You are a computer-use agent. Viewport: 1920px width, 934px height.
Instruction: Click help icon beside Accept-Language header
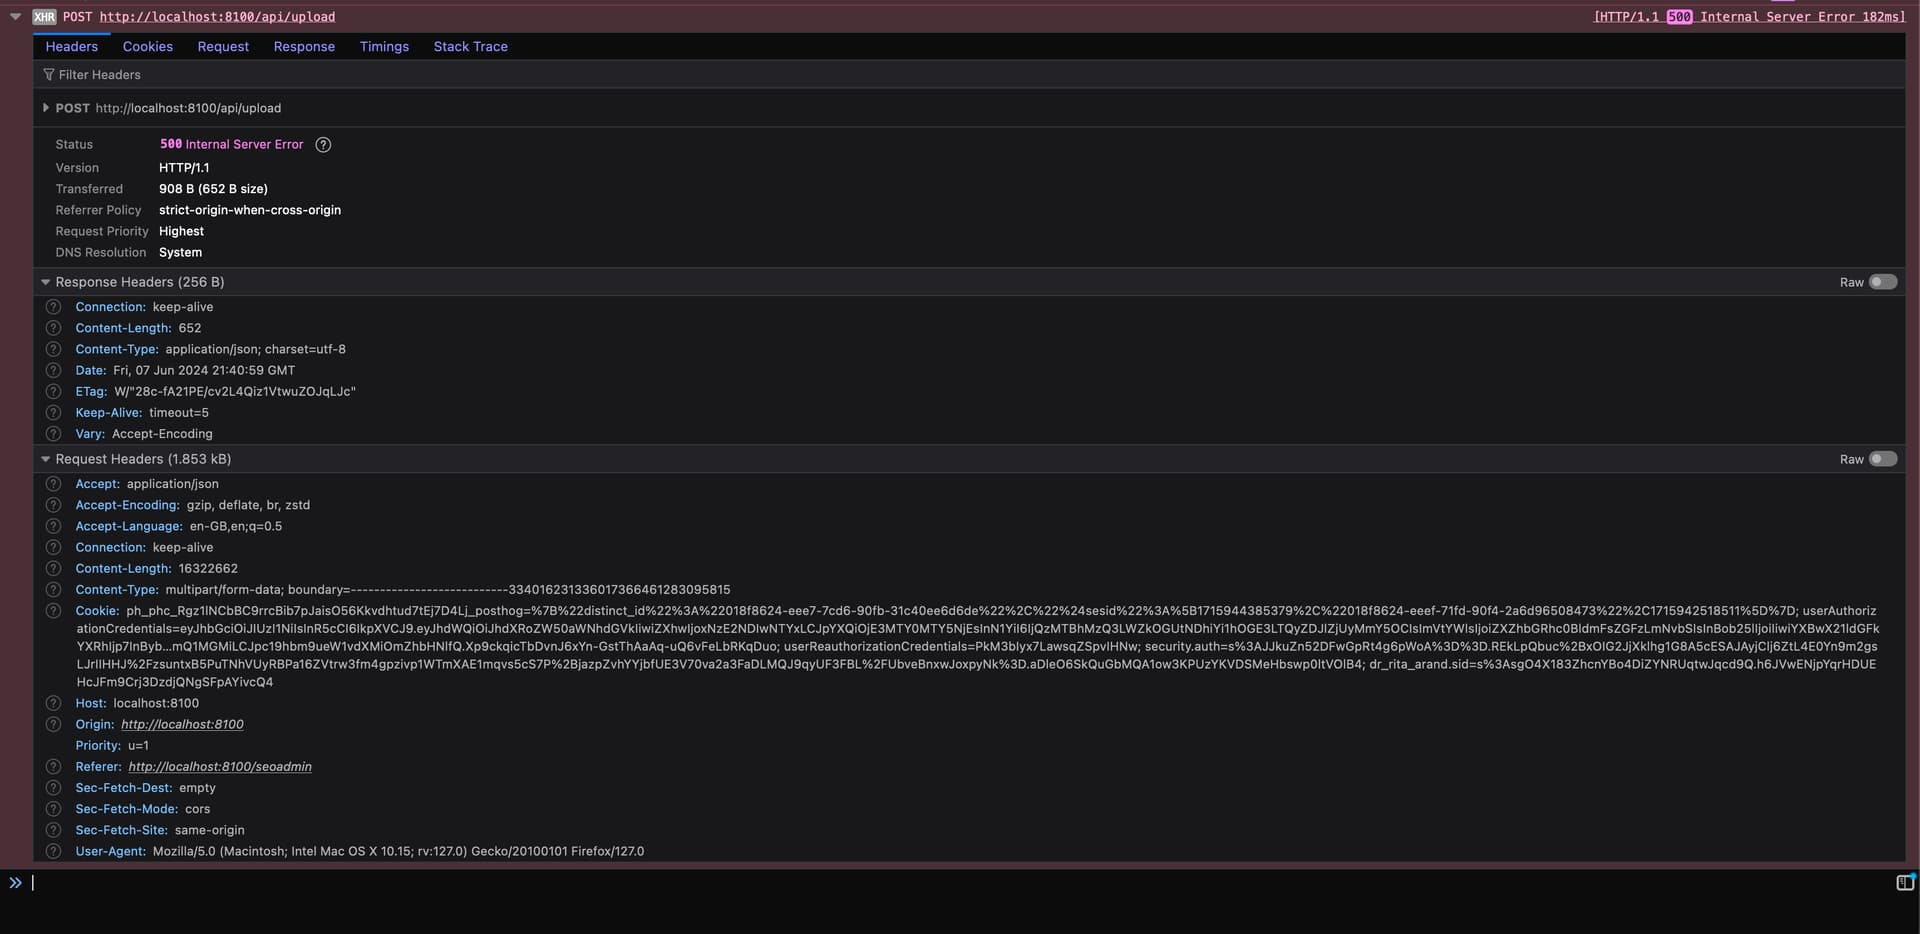(54, 527)
